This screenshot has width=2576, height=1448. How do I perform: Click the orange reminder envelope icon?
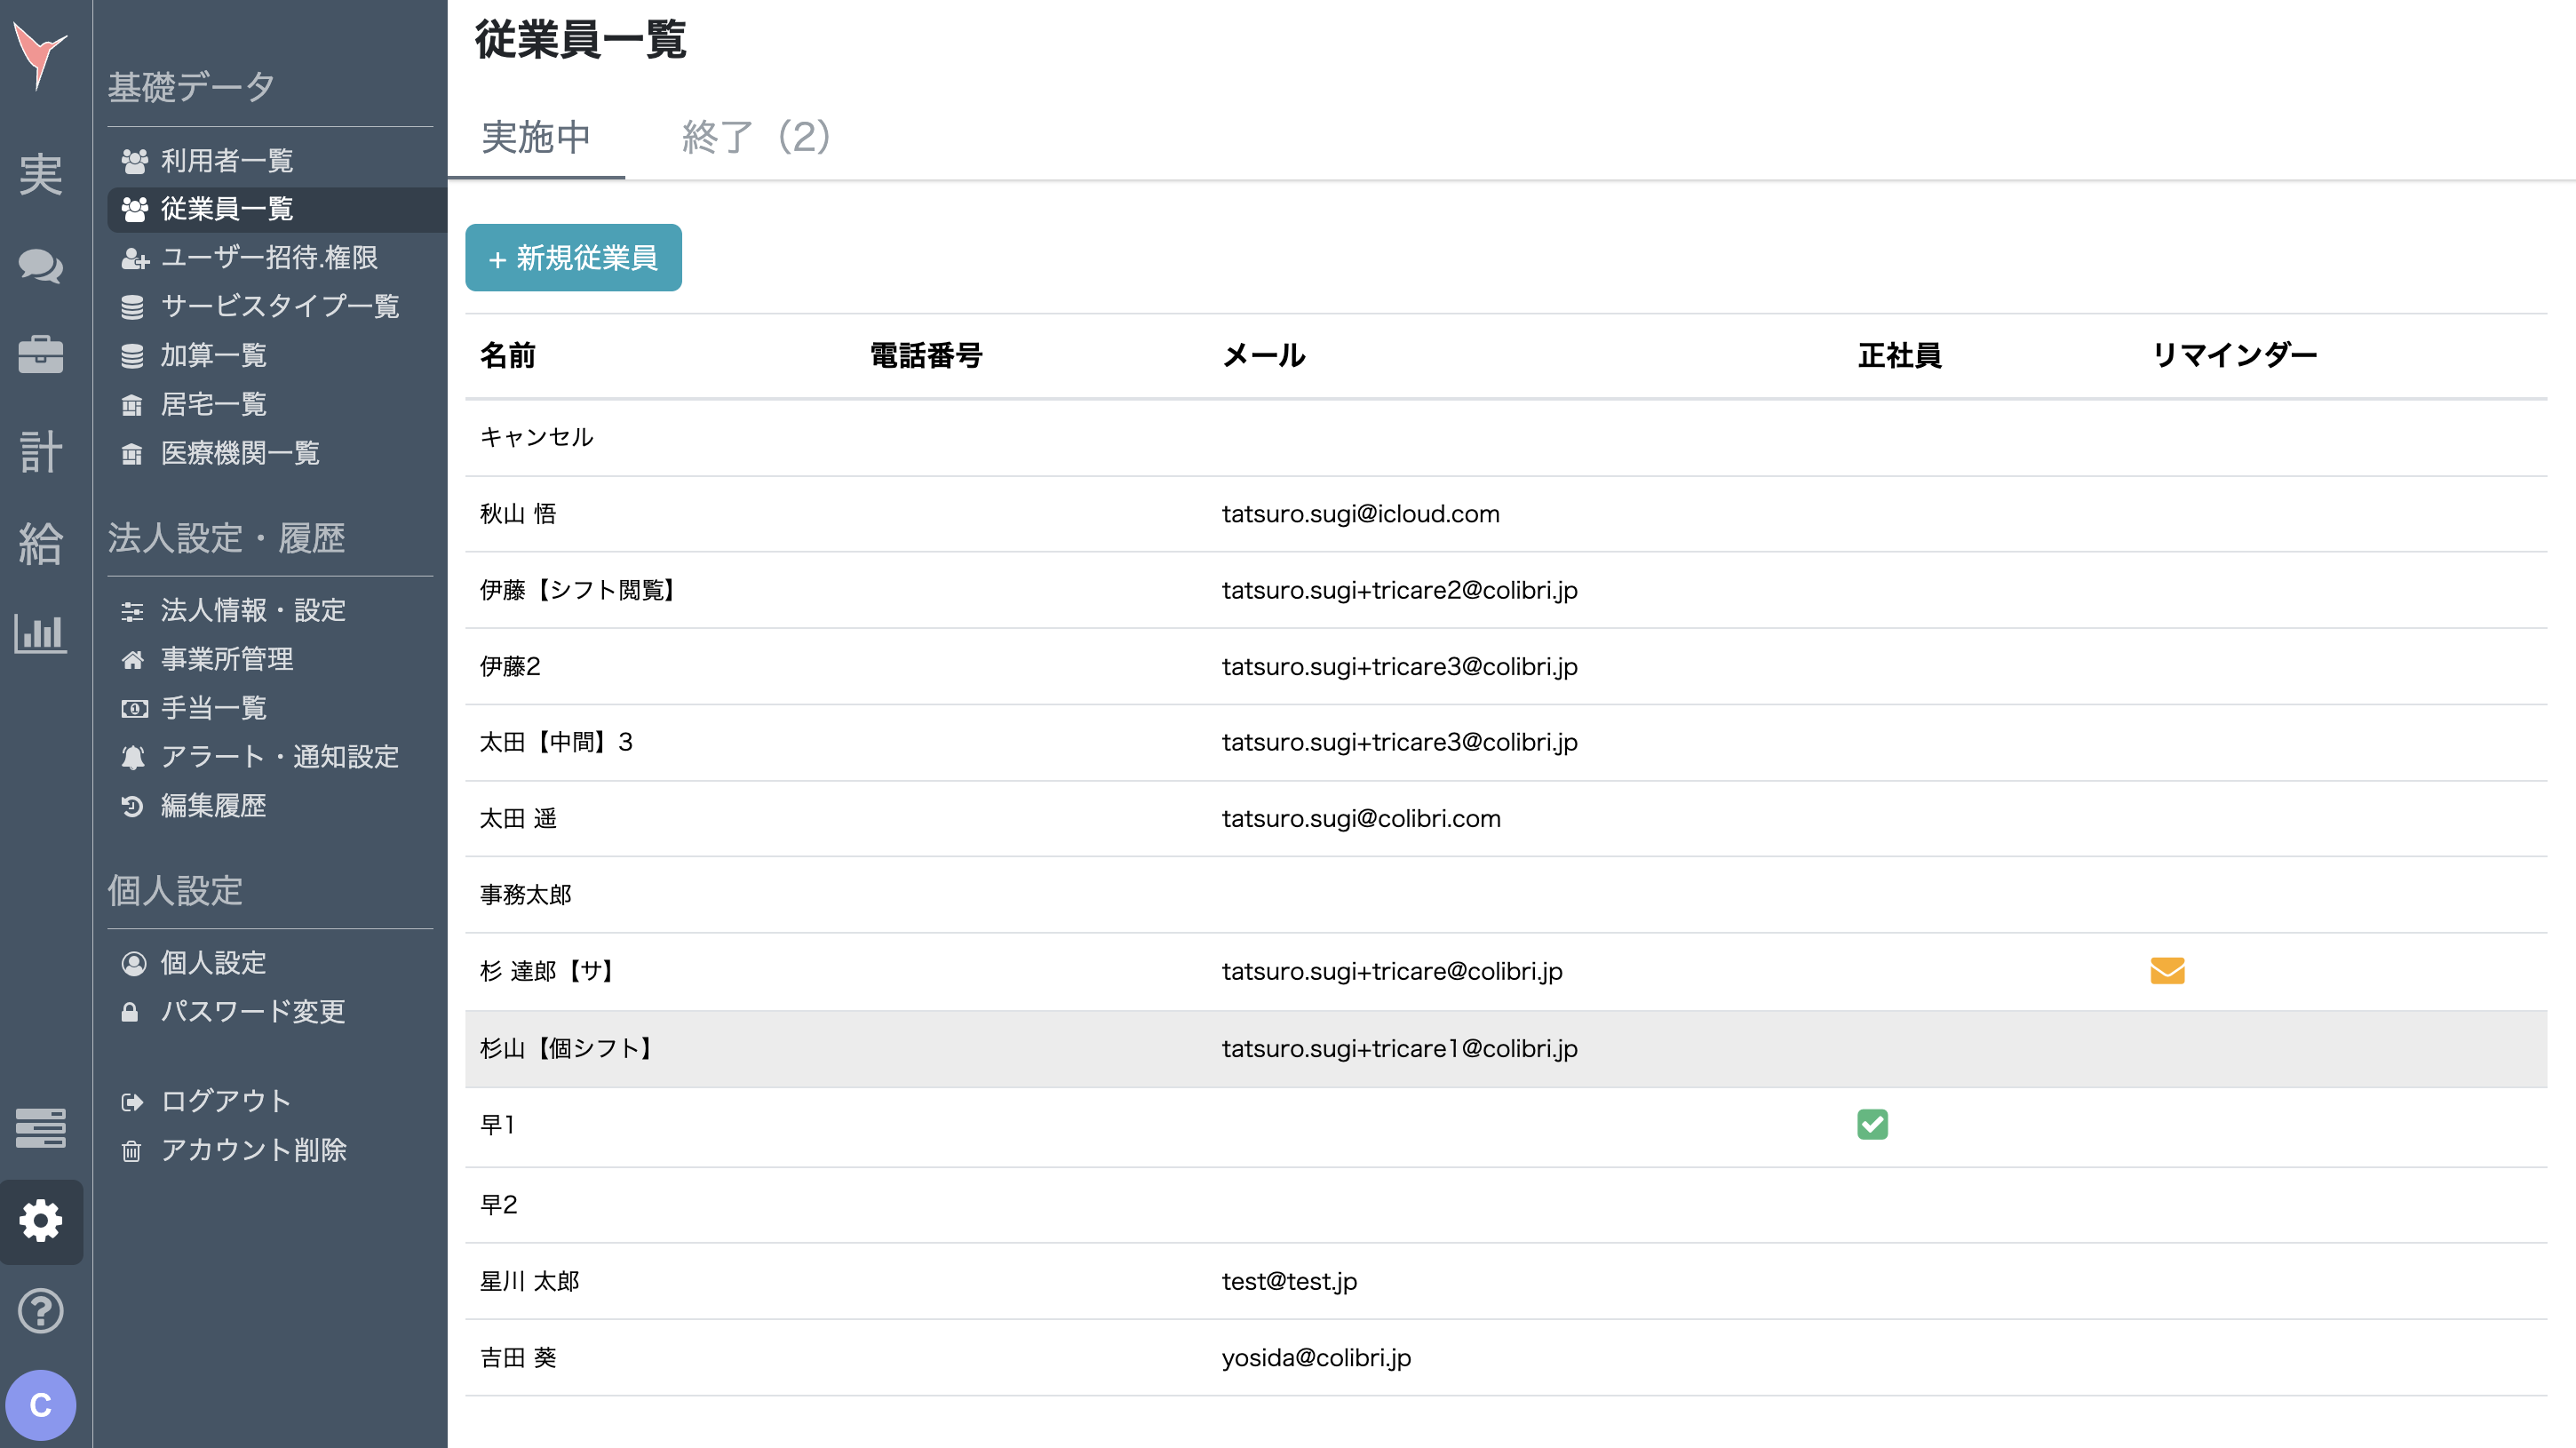pyautogui.click(x=2167, y=971)
